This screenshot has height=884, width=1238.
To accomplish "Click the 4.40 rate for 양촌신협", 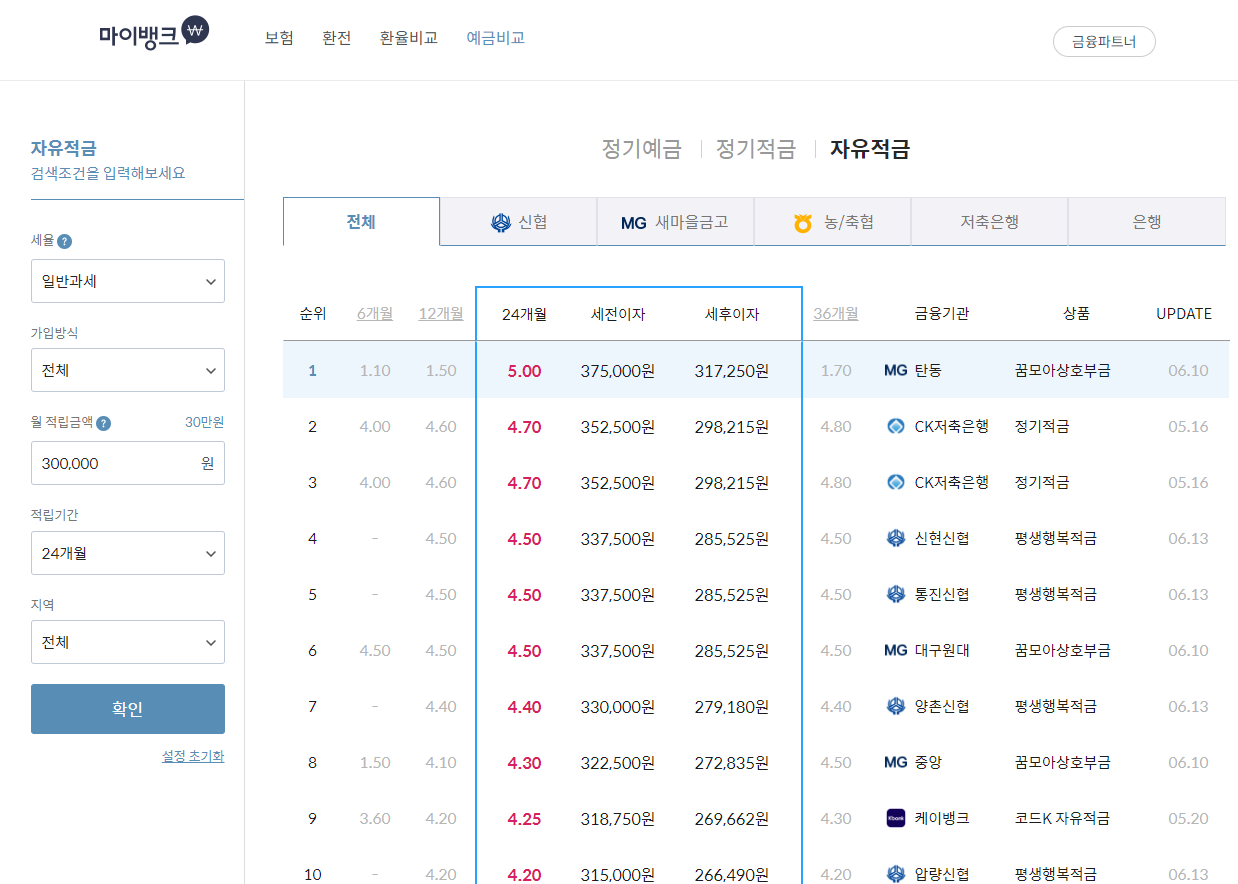I will [x=524, y=707].
